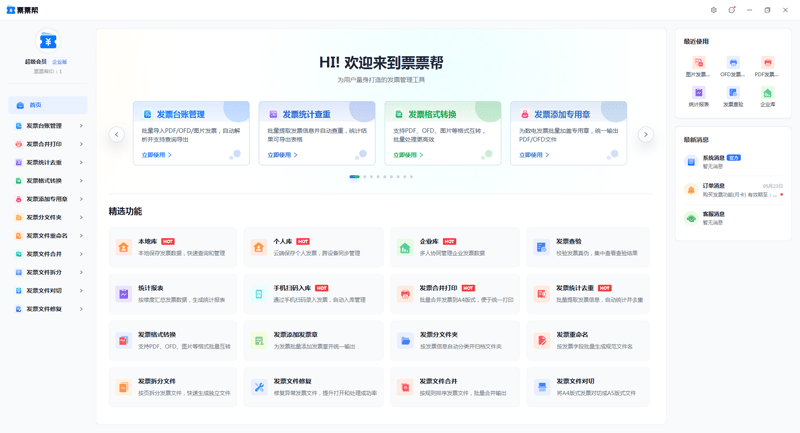Click the 发票统计查重 banner card title
The width and height of the screenshot is (800, 433).
click(307, 114)
